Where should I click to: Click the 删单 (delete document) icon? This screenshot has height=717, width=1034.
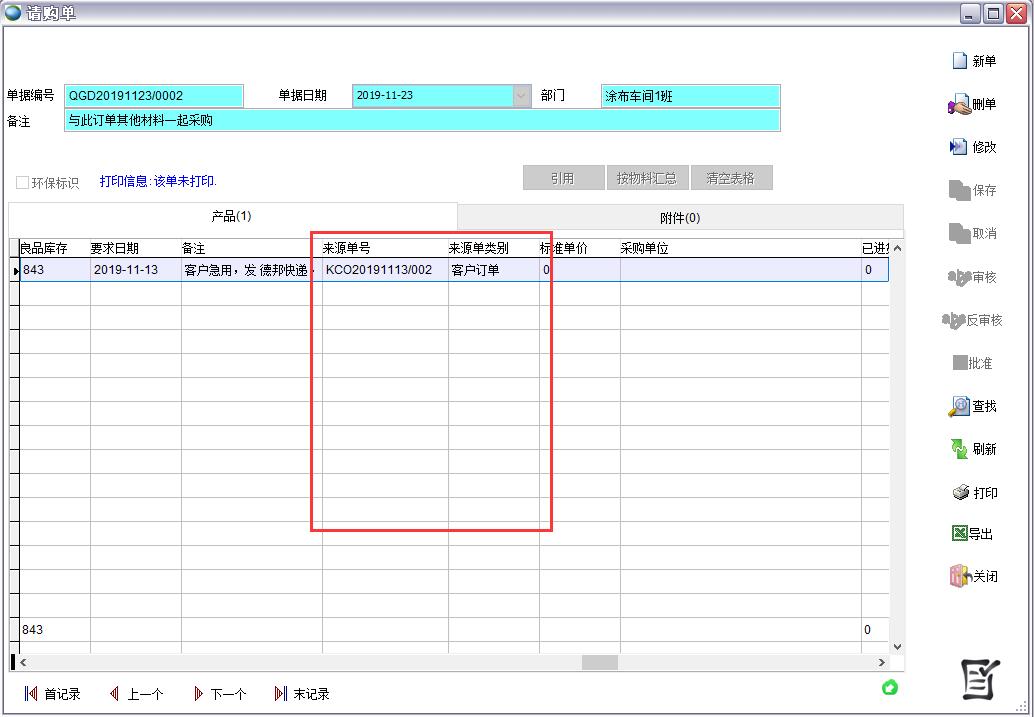[x=959, y=104]
